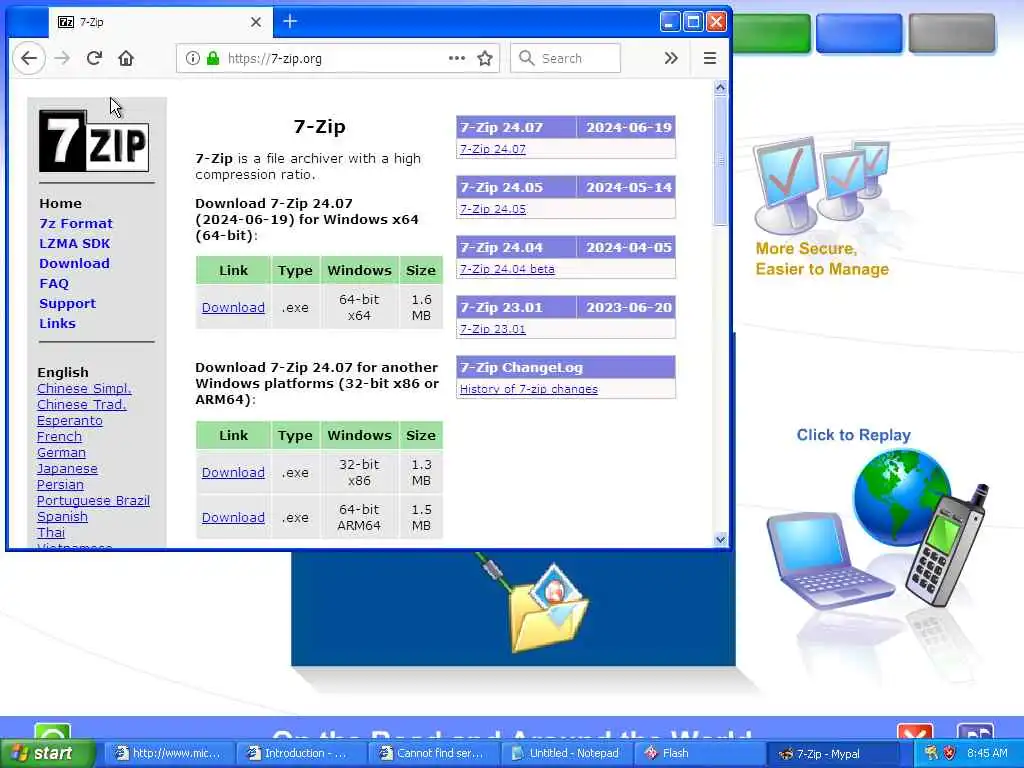Go back using the browser back arrow
This screenshot has height=768, width=1024.
[x=29, y=58]
